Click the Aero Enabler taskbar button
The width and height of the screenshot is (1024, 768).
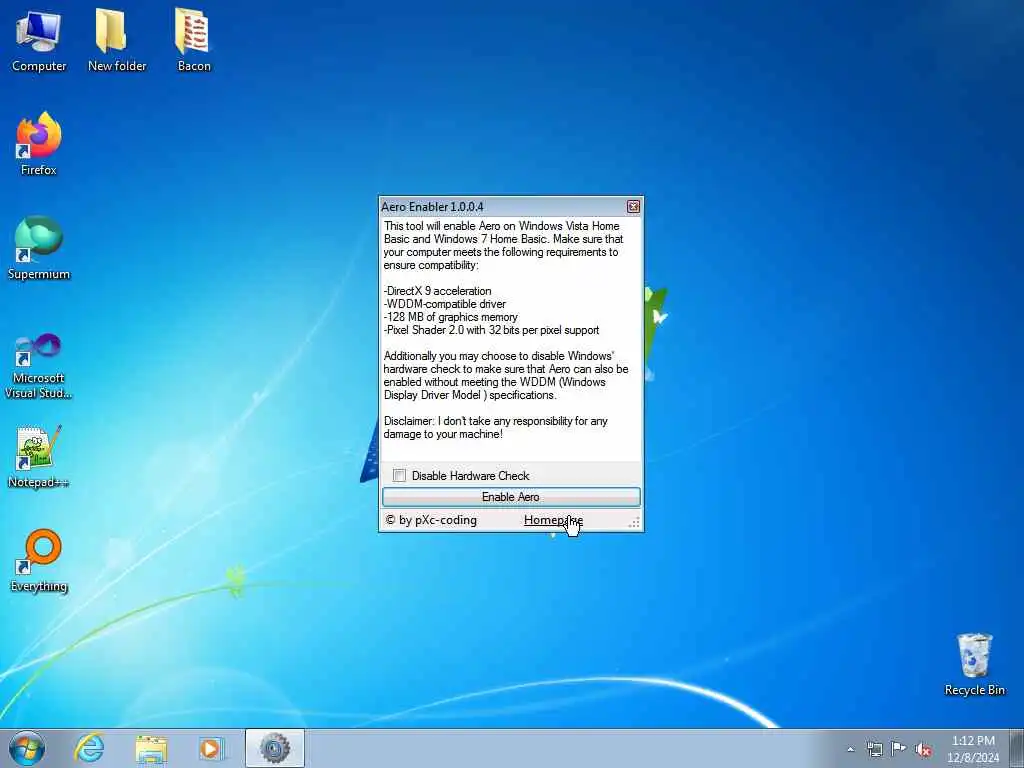click(x=275, y=748)
